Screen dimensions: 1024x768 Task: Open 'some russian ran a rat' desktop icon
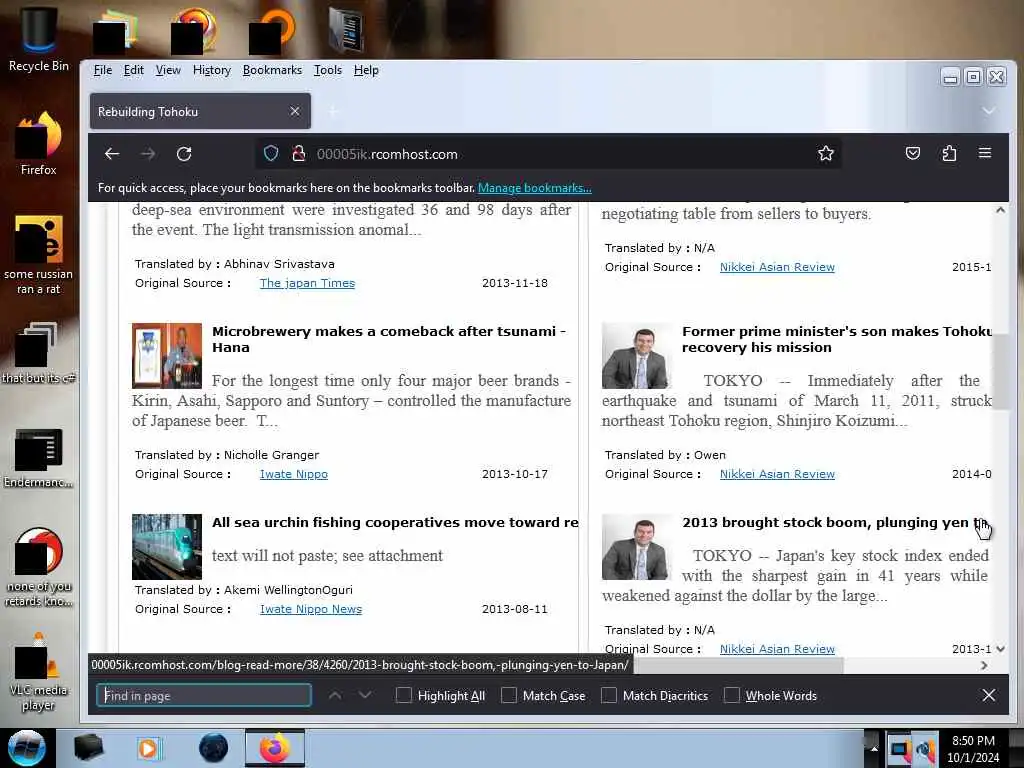(39, 255)
